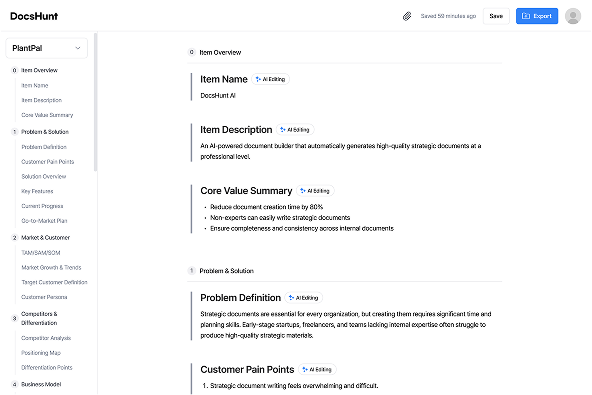This screenshot has height=395, width=592.
Task: Go to Core Value Summary sidebar link
Action: click(x=47, y=115)
